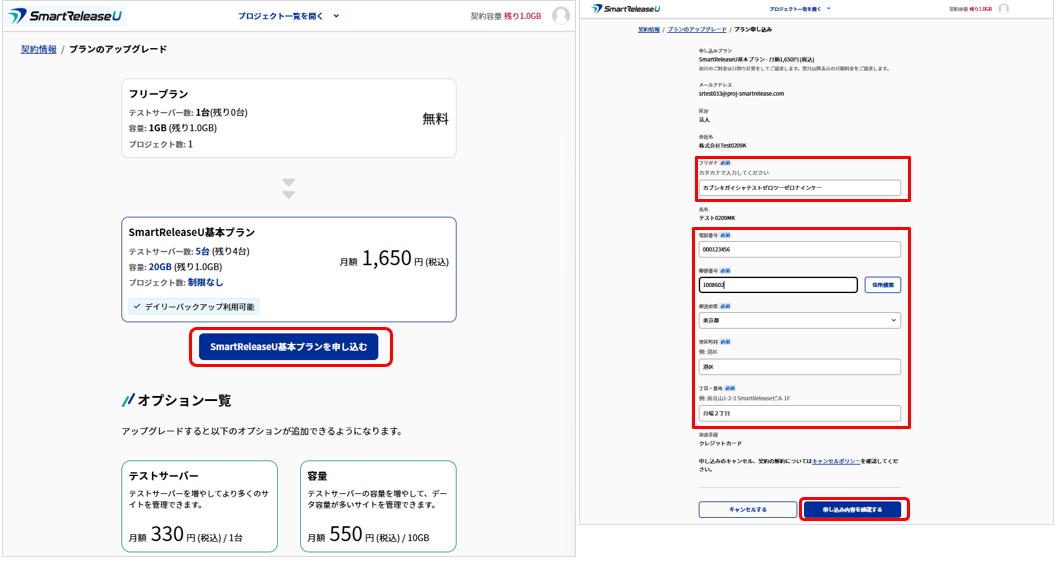
Task: Confirm with the 申し込み内容を確定する button
Action: coord(852,510)
